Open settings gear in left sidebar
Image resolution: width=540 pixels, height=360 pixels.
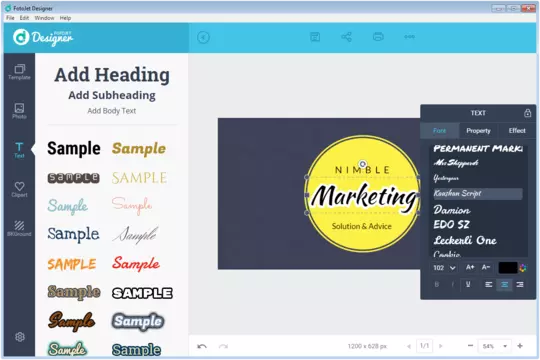20,337
